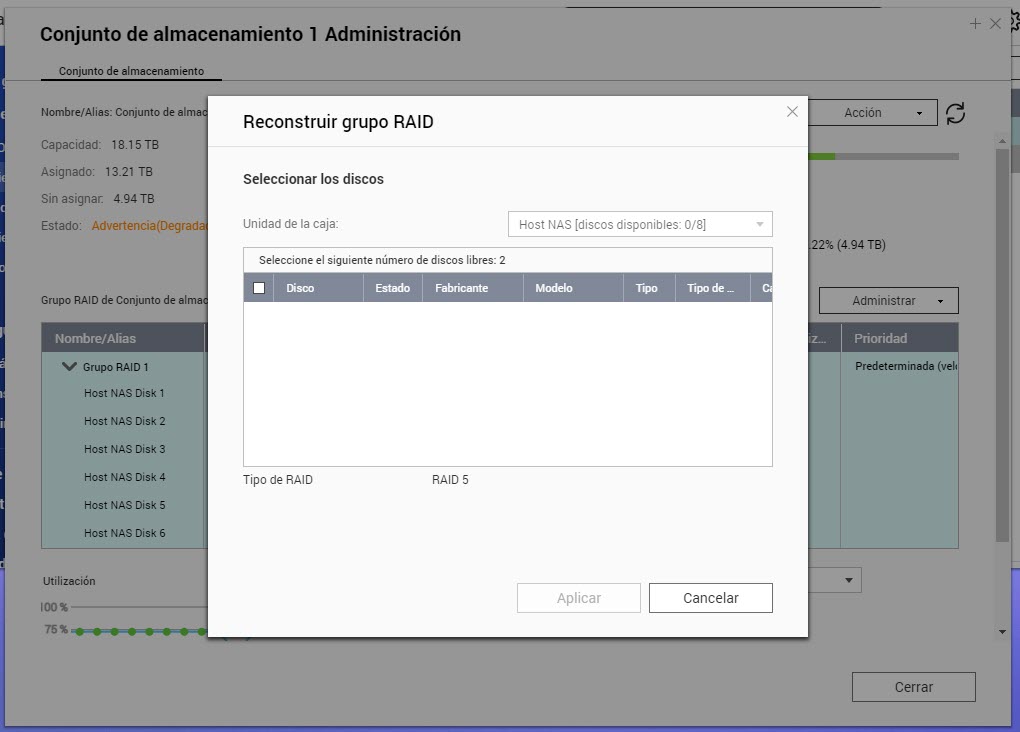
Task: Open the Unidad de la caja dropdown
Action: [x=640, y=225]
